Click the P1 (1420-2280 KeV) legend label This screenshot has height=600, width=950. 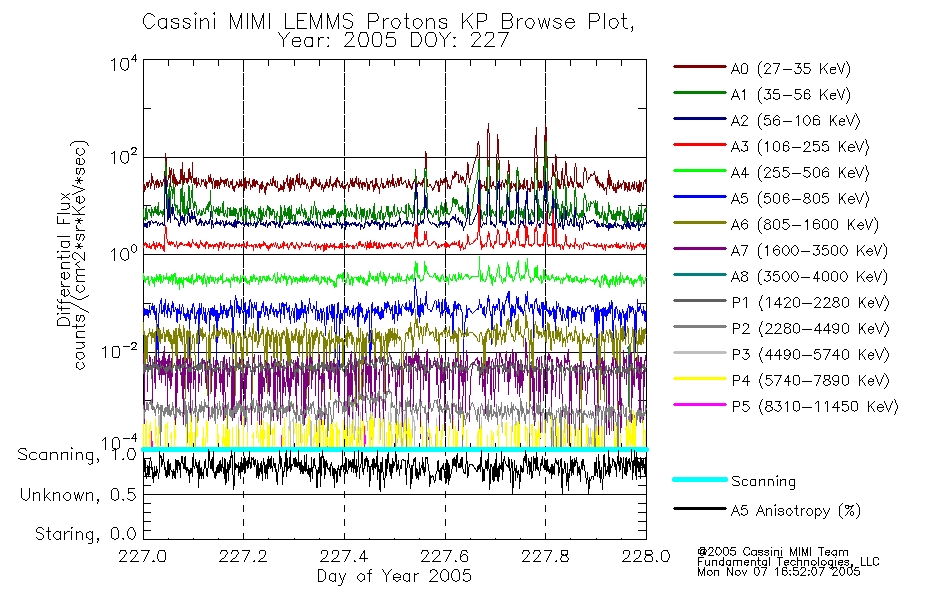click(x=810, y=303)
